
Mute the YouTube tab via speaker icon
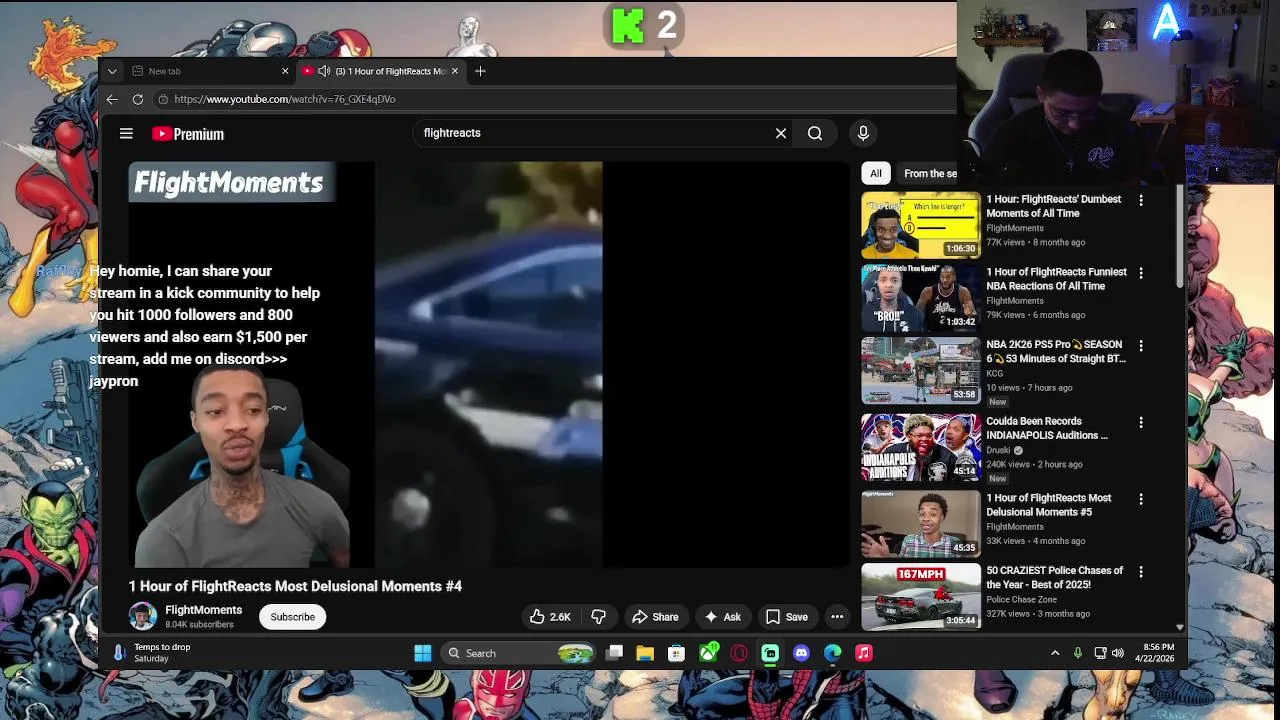(x=324, y=71)
